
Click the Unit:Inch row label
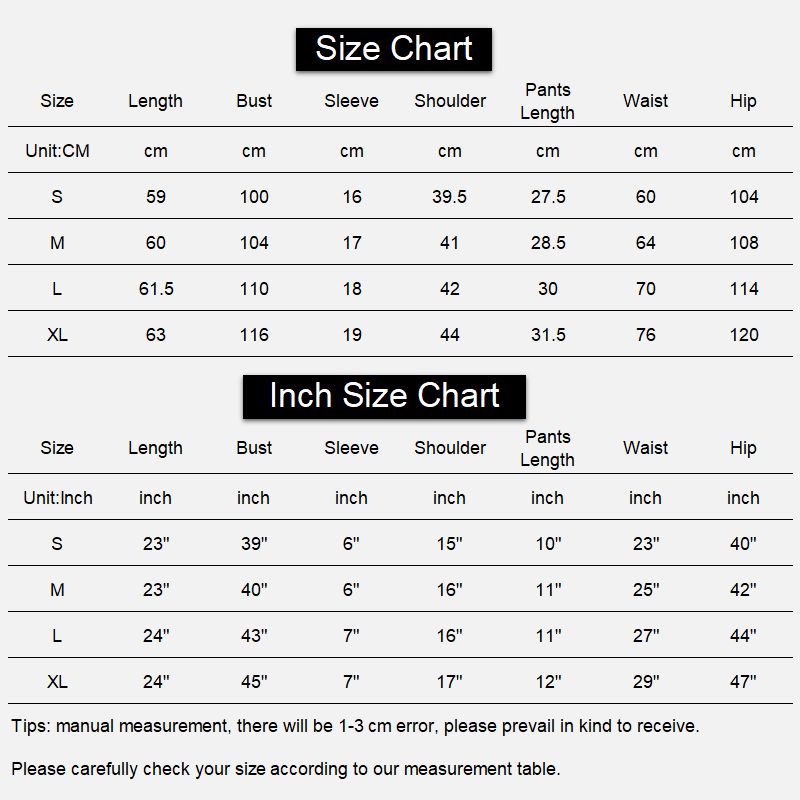(x=58, y=497)
